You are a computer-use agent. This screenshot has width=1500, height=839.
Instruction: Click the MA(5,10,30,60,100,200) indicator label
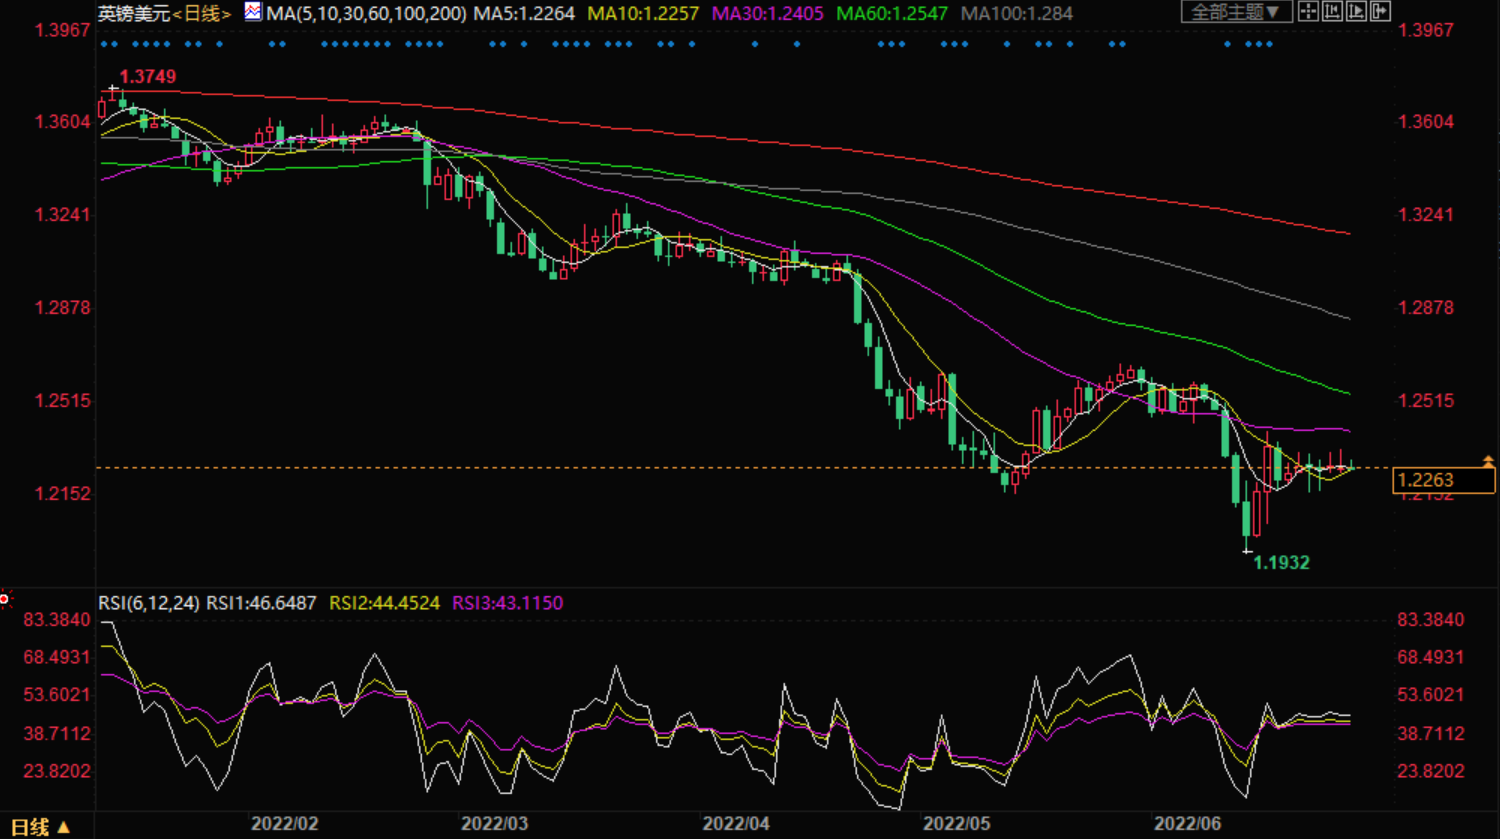366,13
